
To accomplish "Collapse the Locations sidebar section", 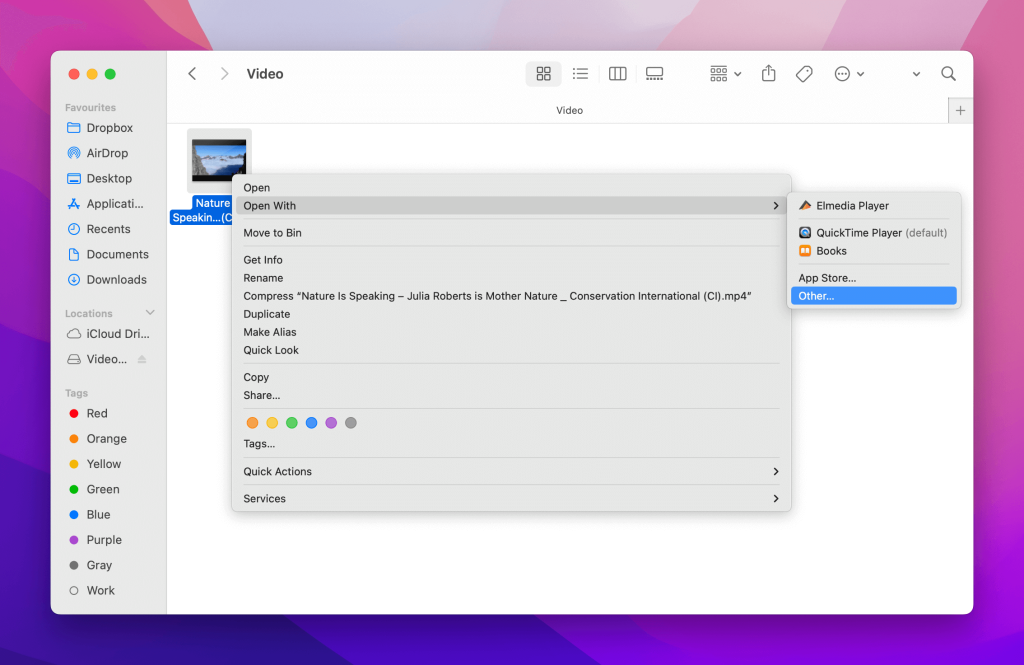I will tap(148, 312).
